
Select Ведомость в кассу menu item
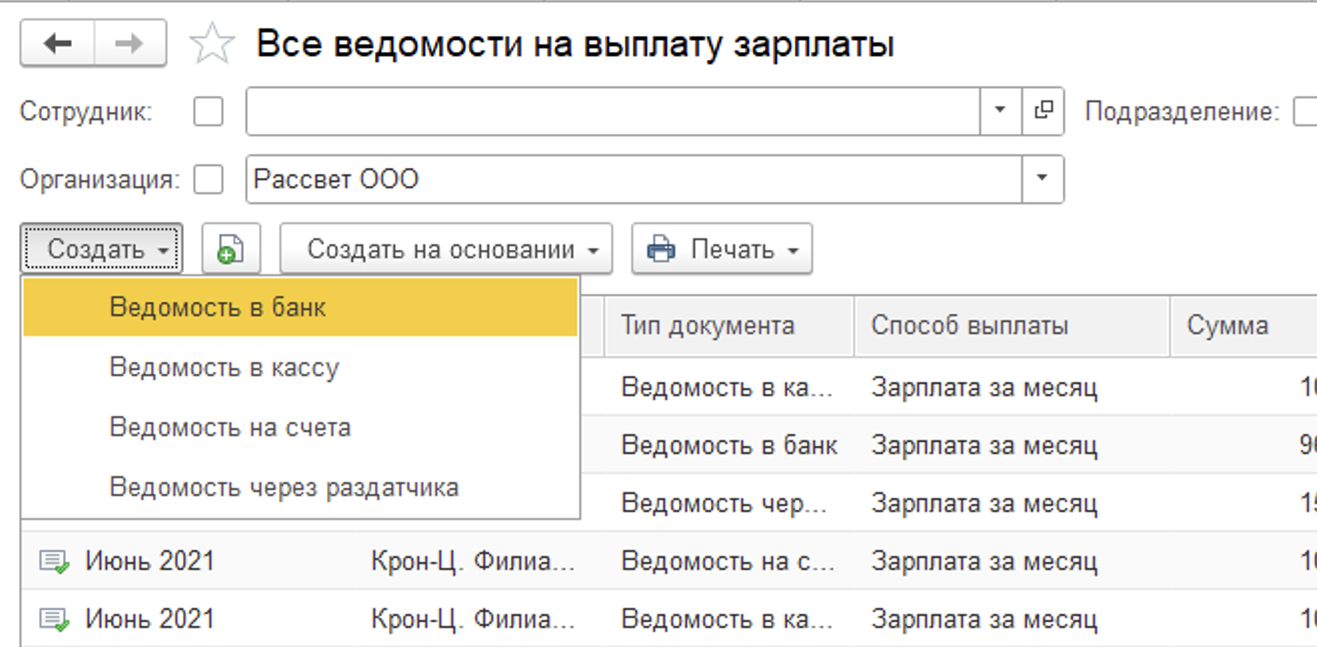(300, 368)
